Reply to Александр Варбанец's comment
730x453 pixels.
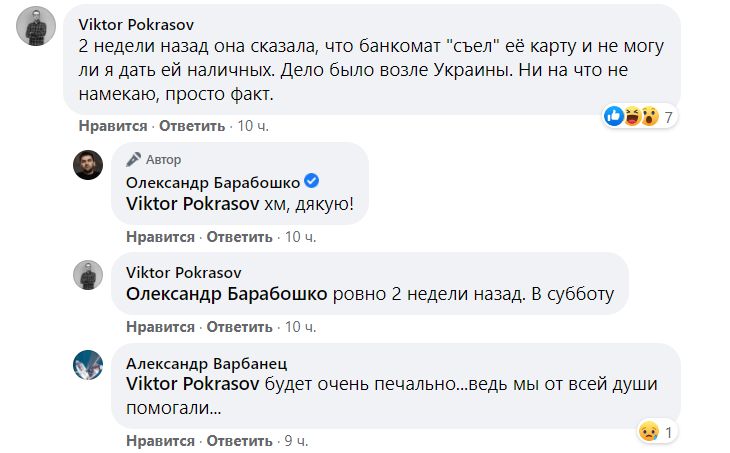pos(239,439)
